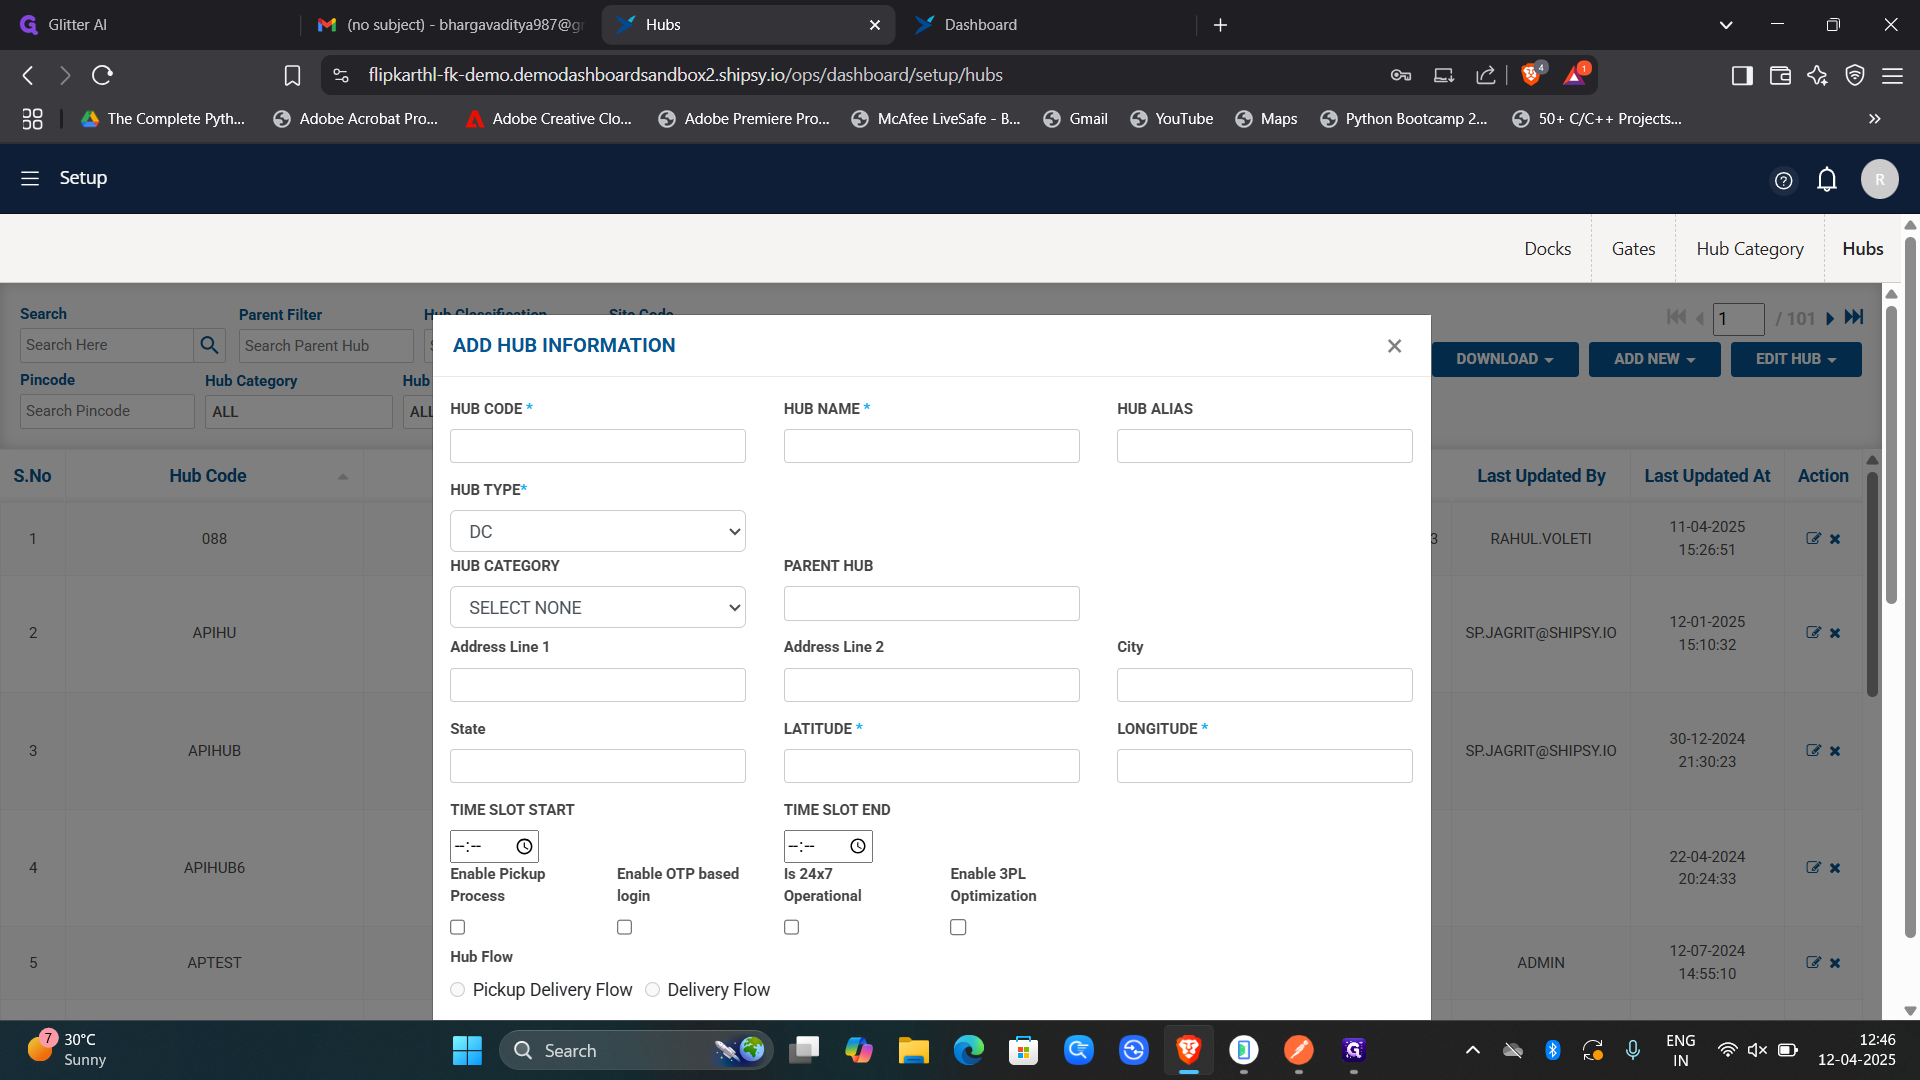1920x1080 pixels.
Task: Open Hub Category ALL filter dropdown
Action: [x=299, y=412]
